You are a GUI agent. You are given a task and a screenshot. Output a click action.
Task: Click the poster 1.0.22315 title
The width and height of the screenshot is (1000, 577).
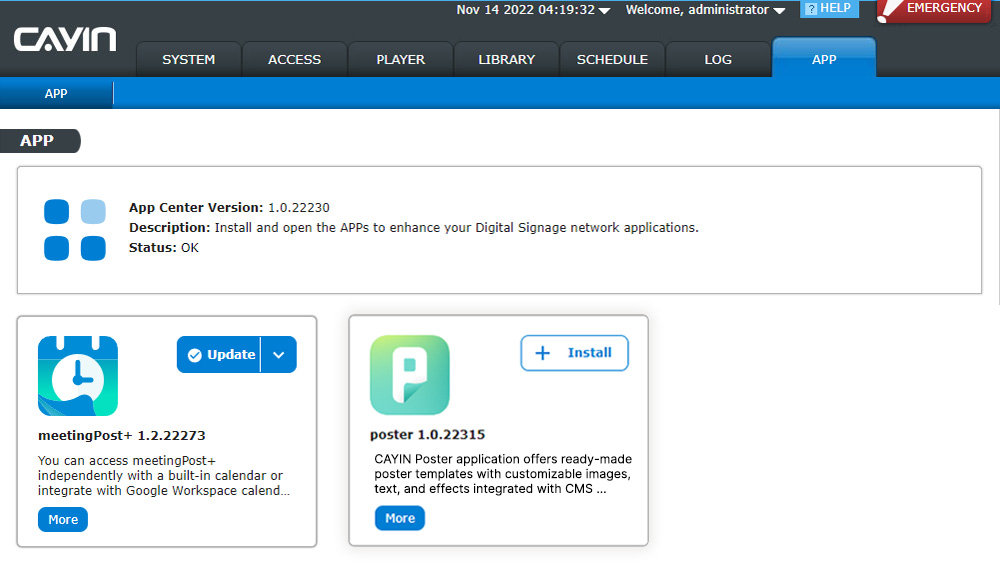tap(427, 434)
